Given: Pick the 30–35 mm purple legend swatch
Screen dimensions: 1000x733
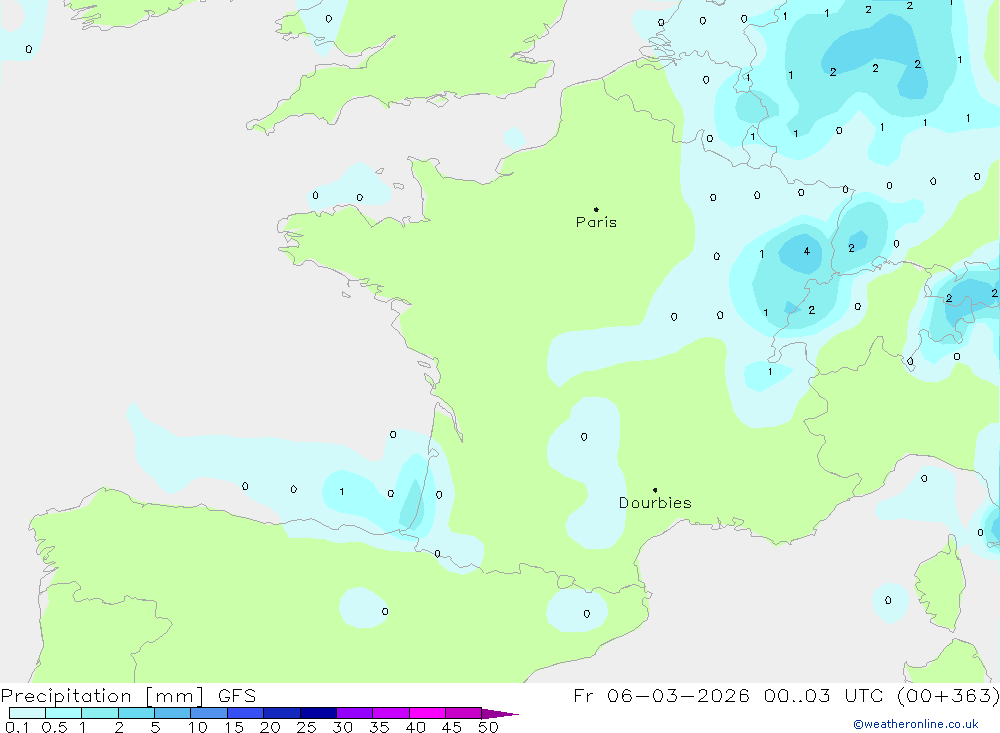Looking at the screenshot, I should (355, 713).
